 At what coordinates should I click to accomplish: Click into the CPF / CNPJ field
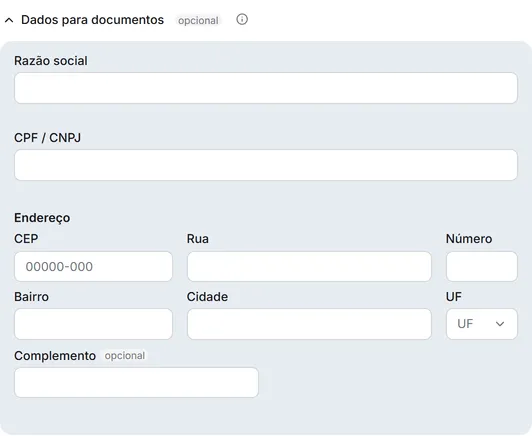click(x=266, y=165)
